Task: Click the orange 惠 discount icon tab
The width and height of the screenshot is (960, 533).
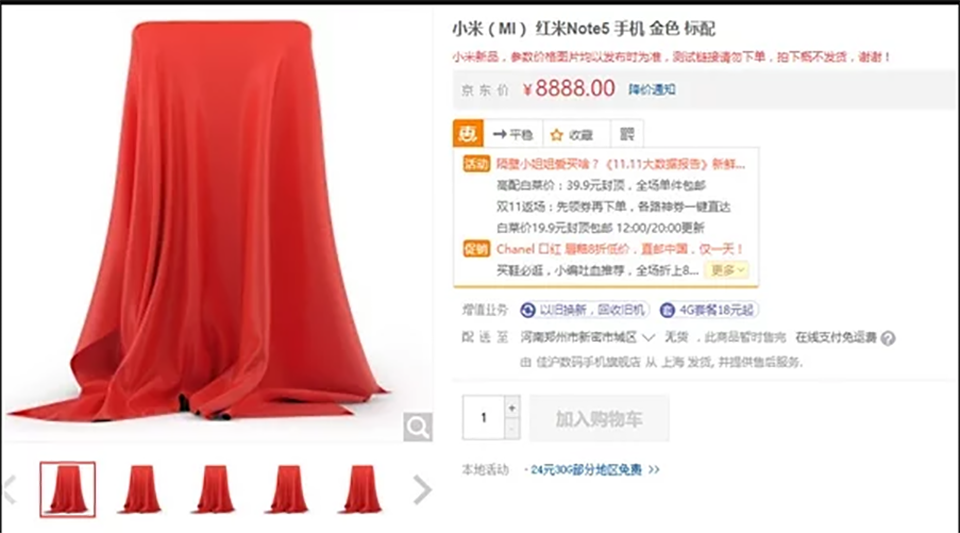Action: click(x=468, y=133)
